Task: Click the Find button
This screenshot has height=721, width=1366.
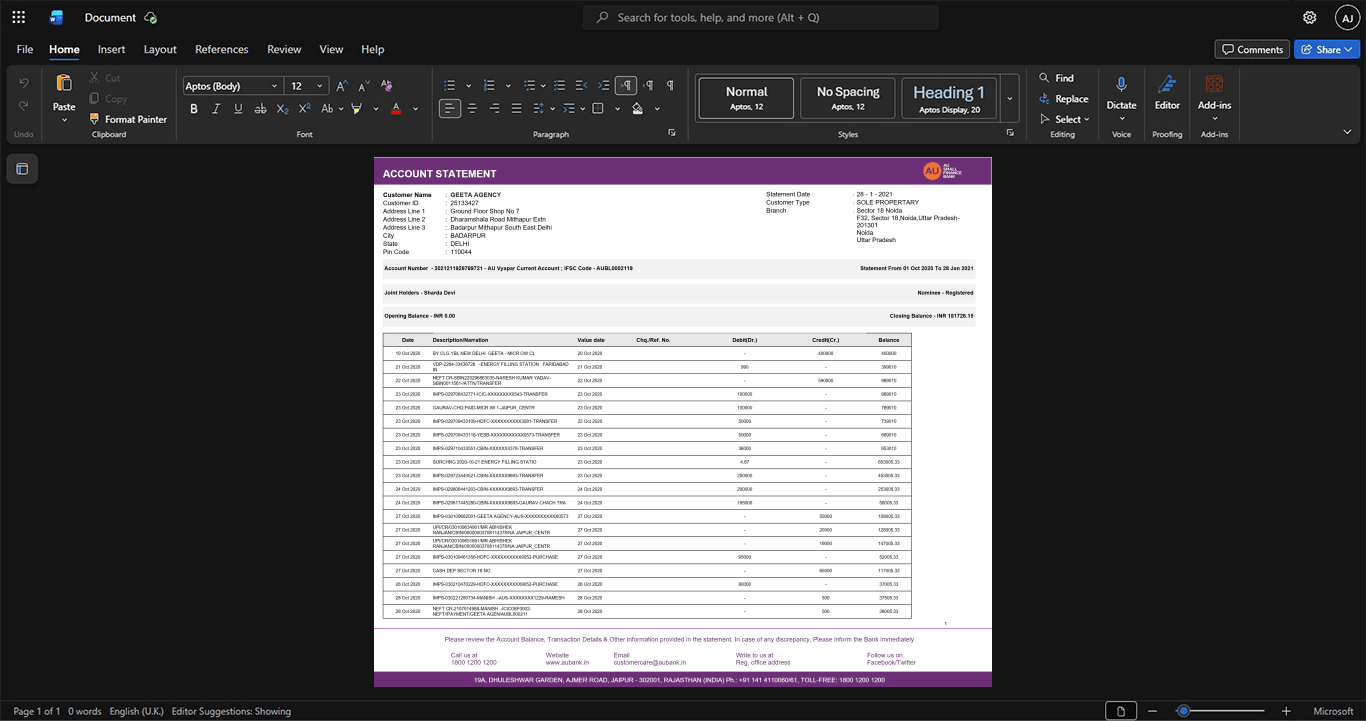Action: [x=1056, y=78]
